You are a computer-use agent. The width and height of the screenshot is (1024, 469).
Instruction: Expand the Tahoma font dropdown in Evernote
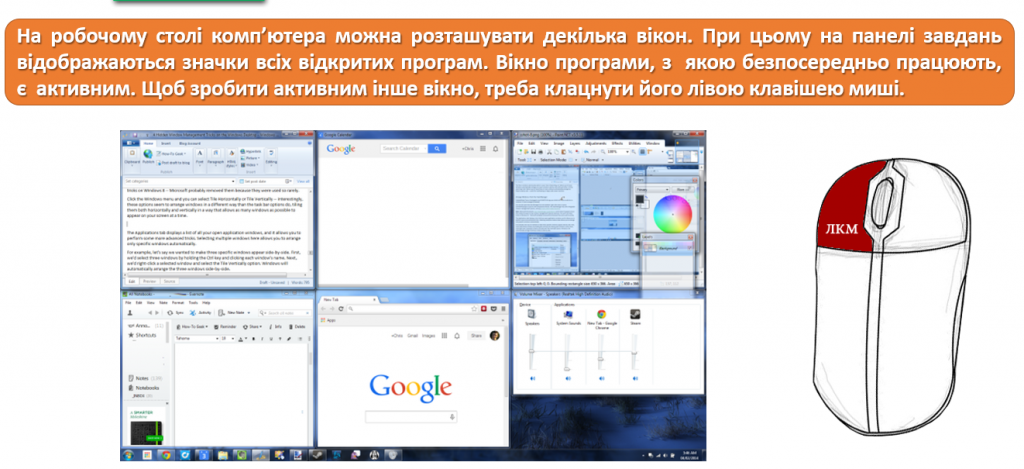tap(219, 338)
